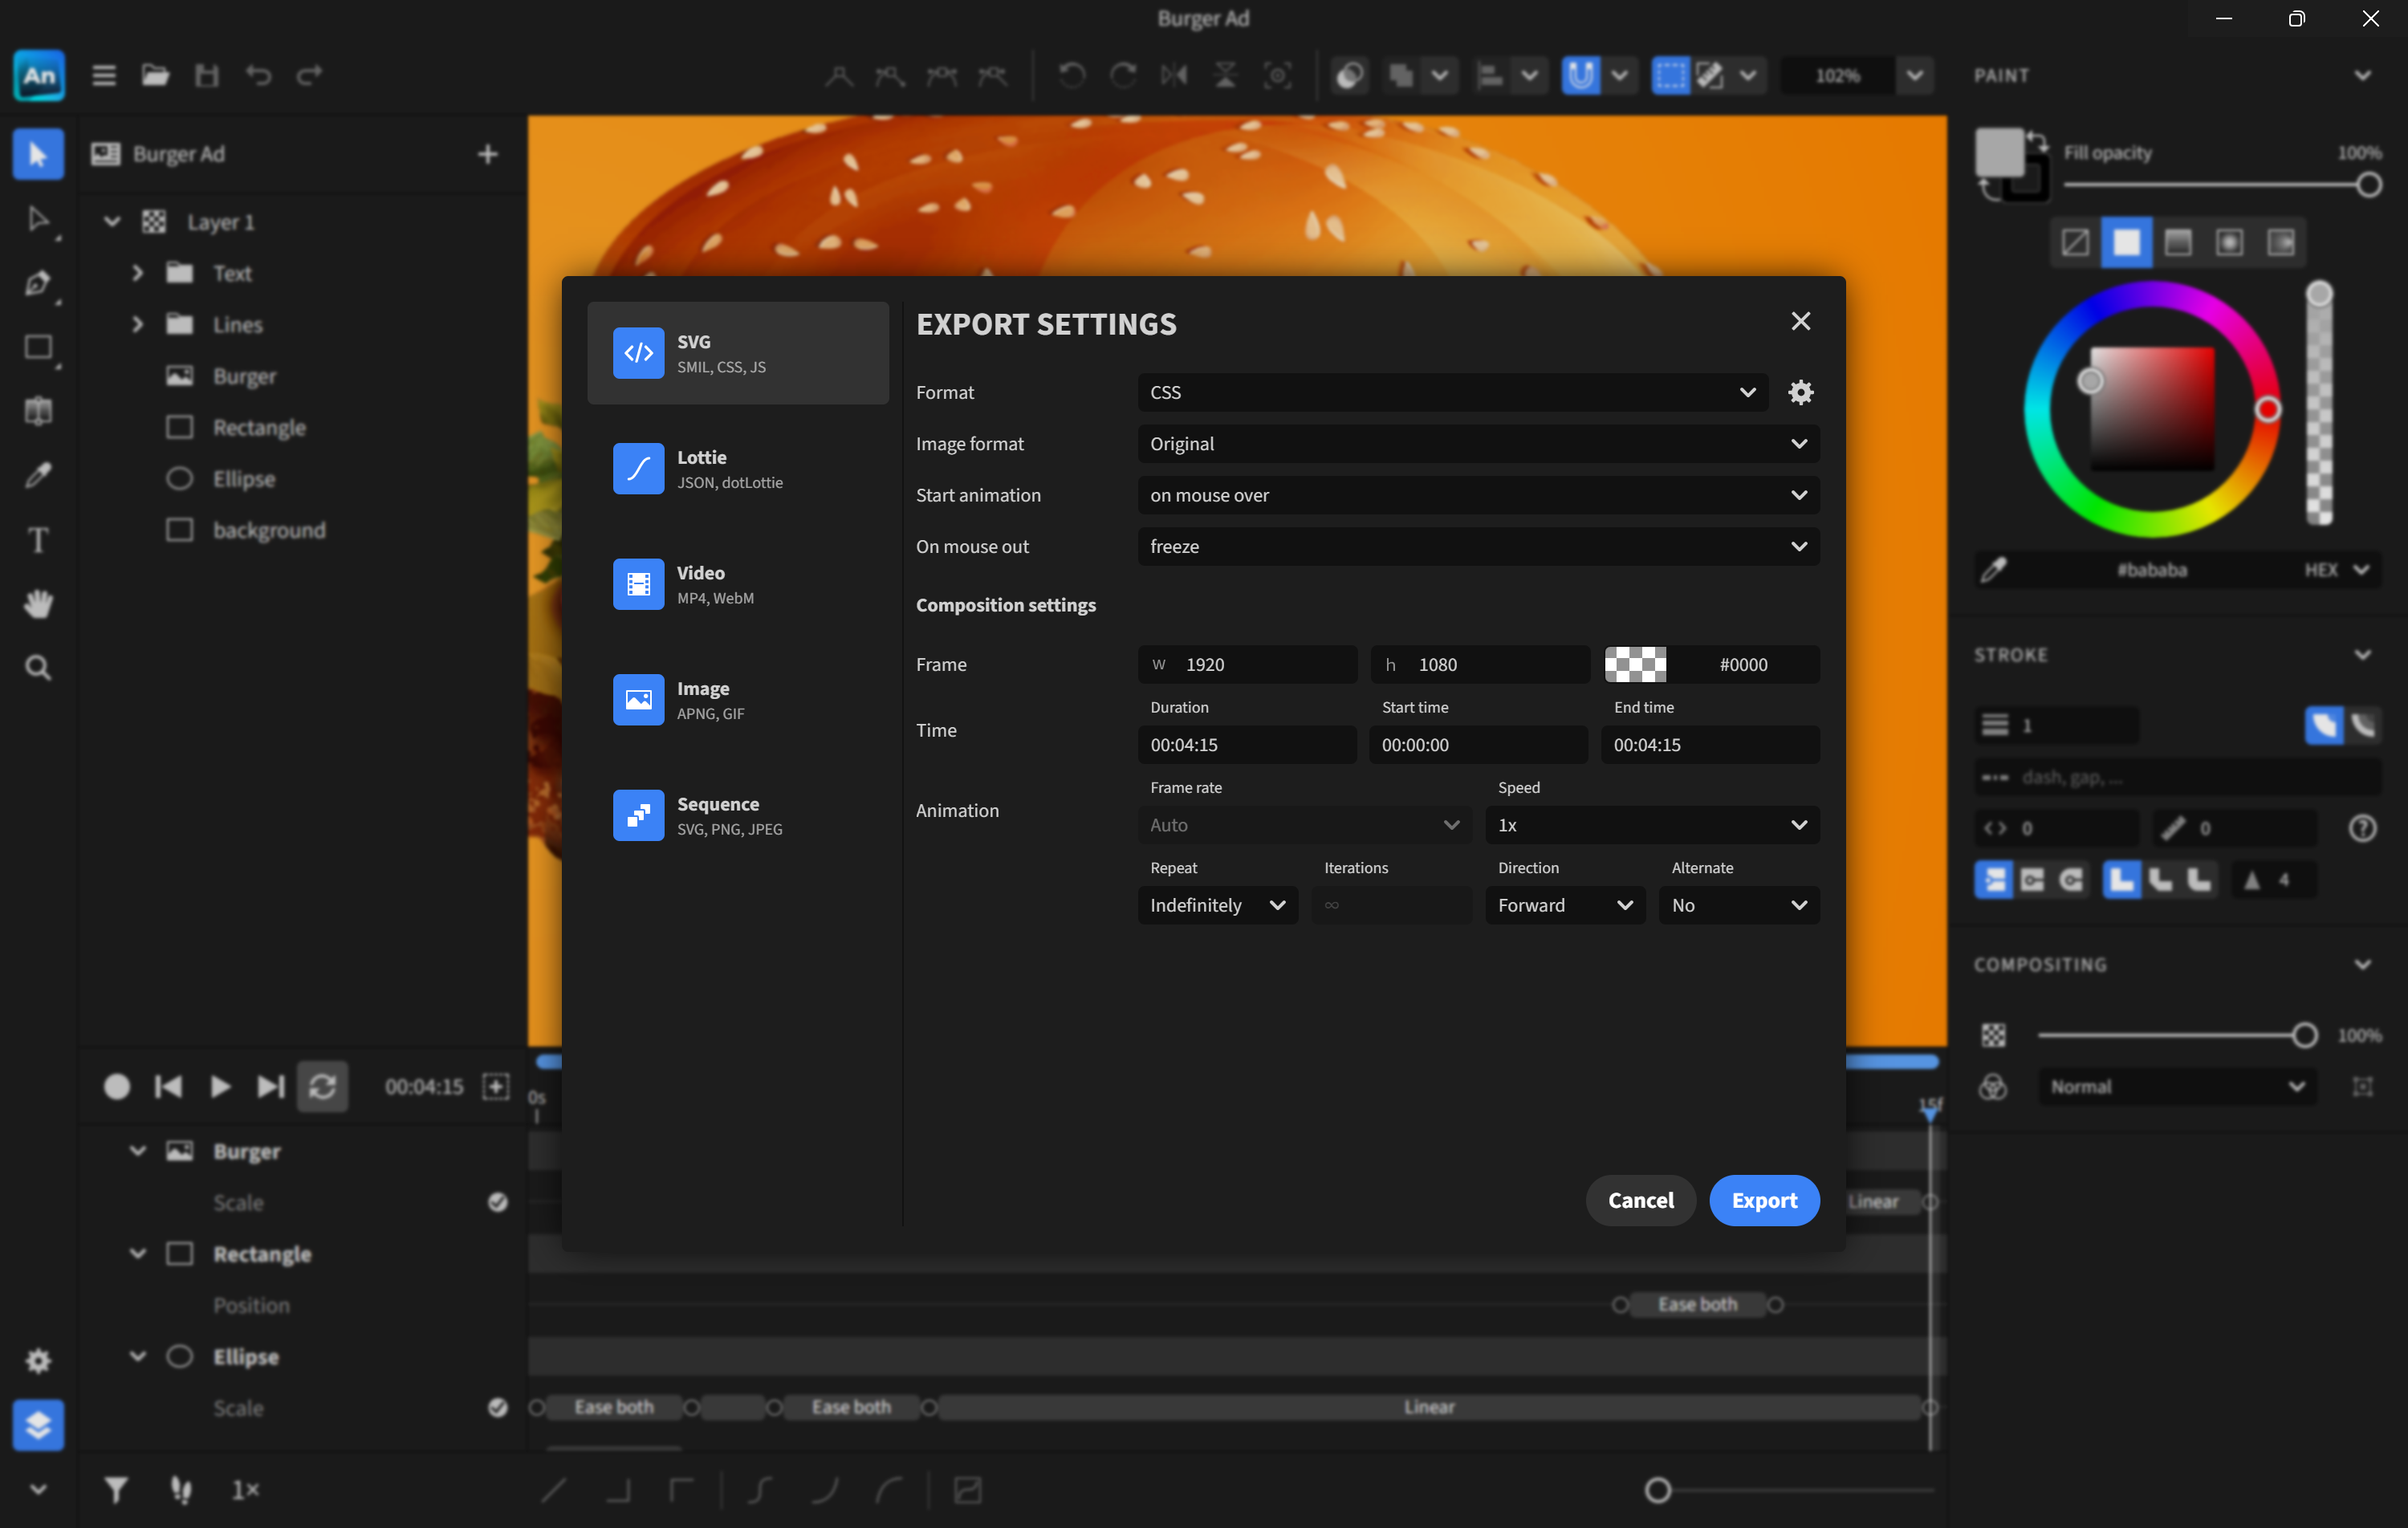
Task: Click the frame width field showing 1920
Action: [1246, 664]
